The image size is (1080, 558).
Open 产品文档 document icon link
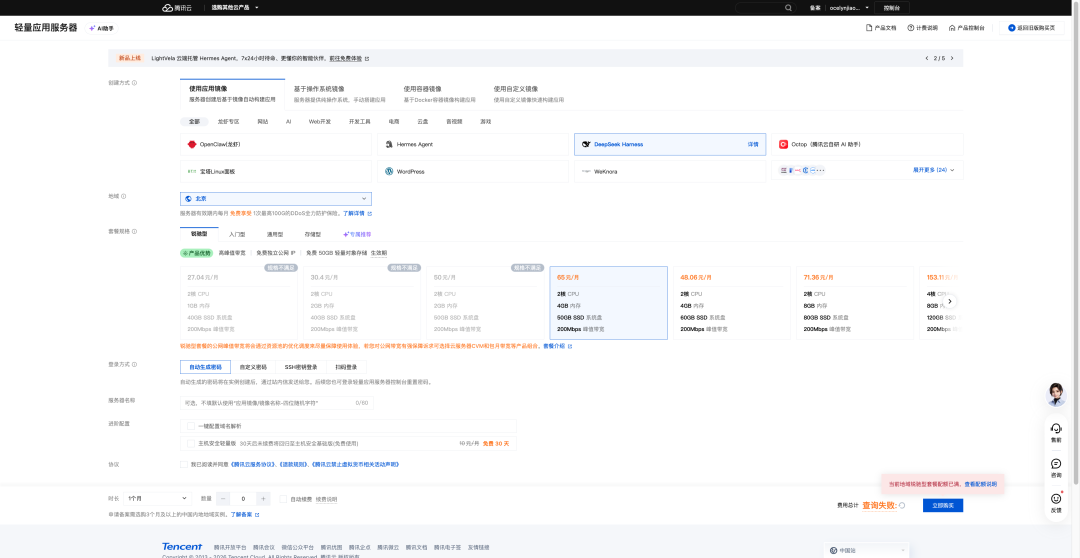(881, 28)
